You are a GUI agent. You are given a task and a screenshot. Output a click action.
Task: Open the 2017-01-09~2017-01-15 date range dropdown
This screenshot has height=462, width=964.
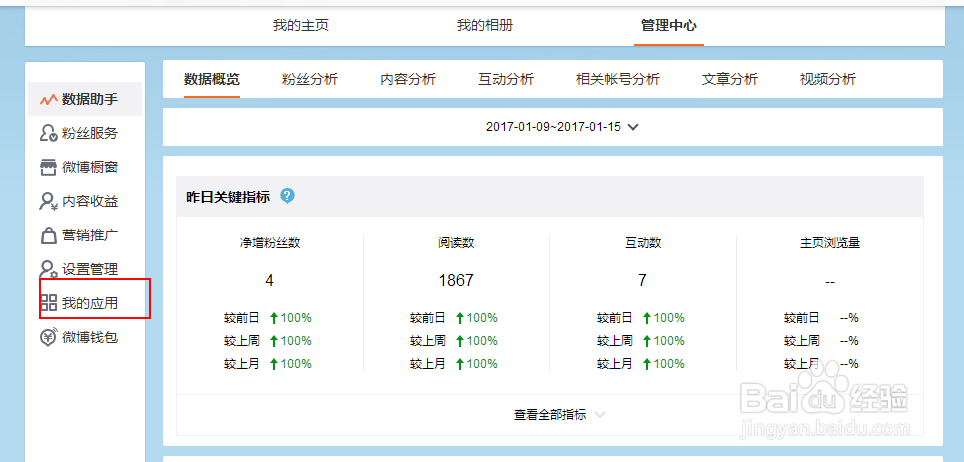pos(562,127)
